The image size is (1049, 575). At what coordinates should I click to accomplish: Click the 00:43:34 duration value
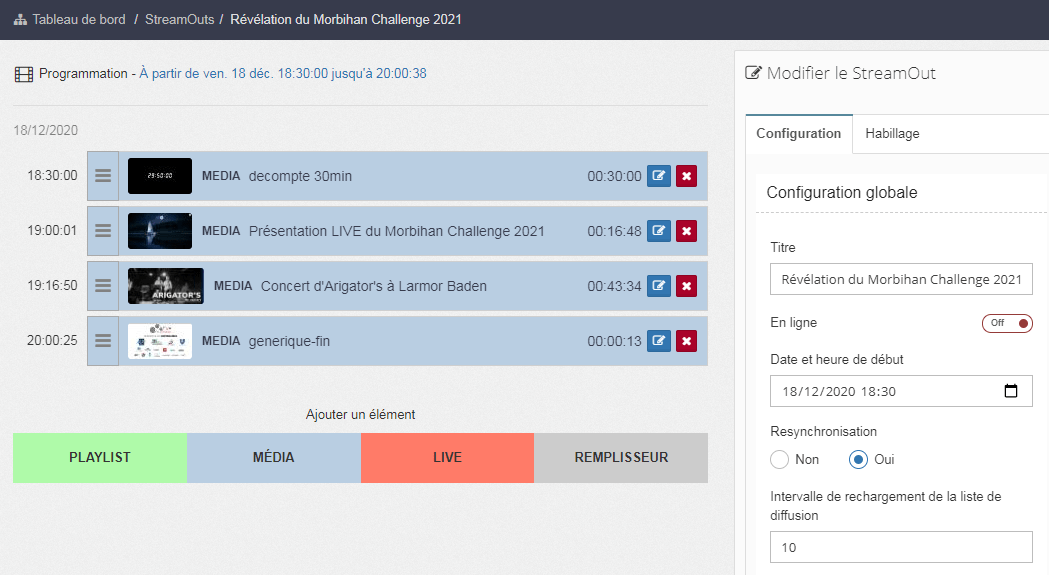point(614,286)
